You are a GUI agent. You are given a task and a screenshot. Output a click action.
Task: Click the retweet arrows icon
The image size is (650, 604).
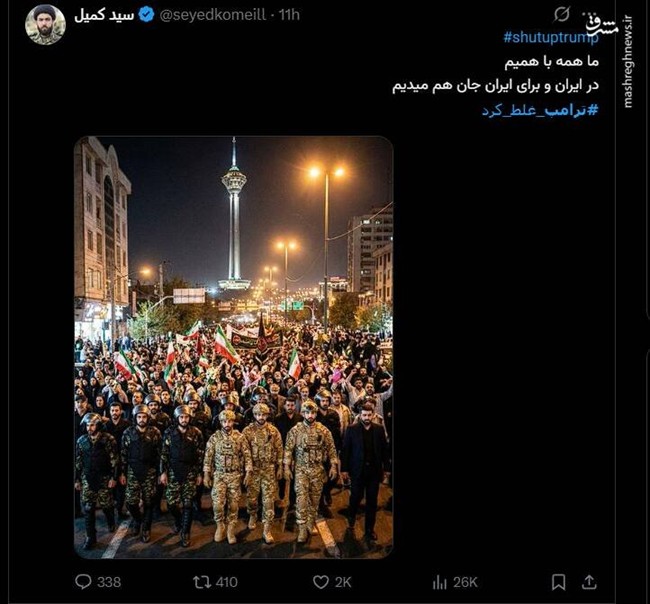(202, 582)
